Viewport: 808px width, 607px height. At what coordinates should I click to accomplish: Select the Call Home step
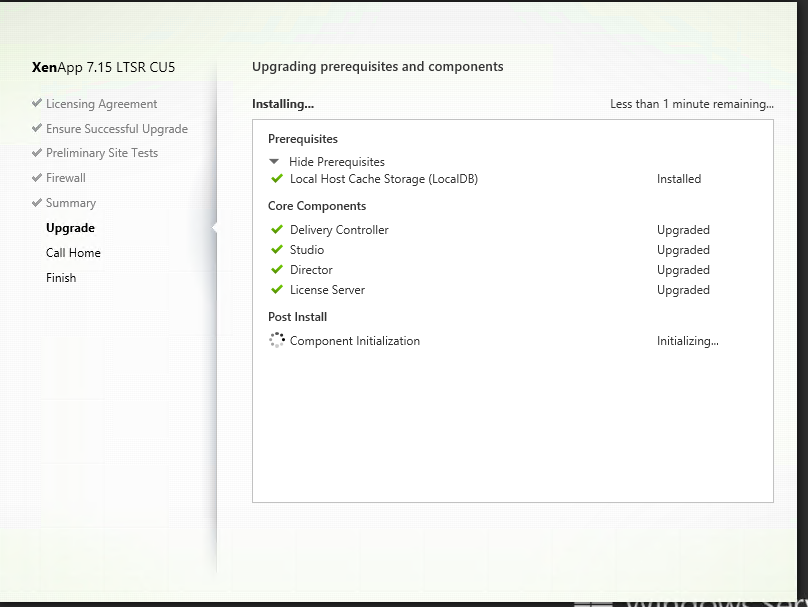point(73,253)
